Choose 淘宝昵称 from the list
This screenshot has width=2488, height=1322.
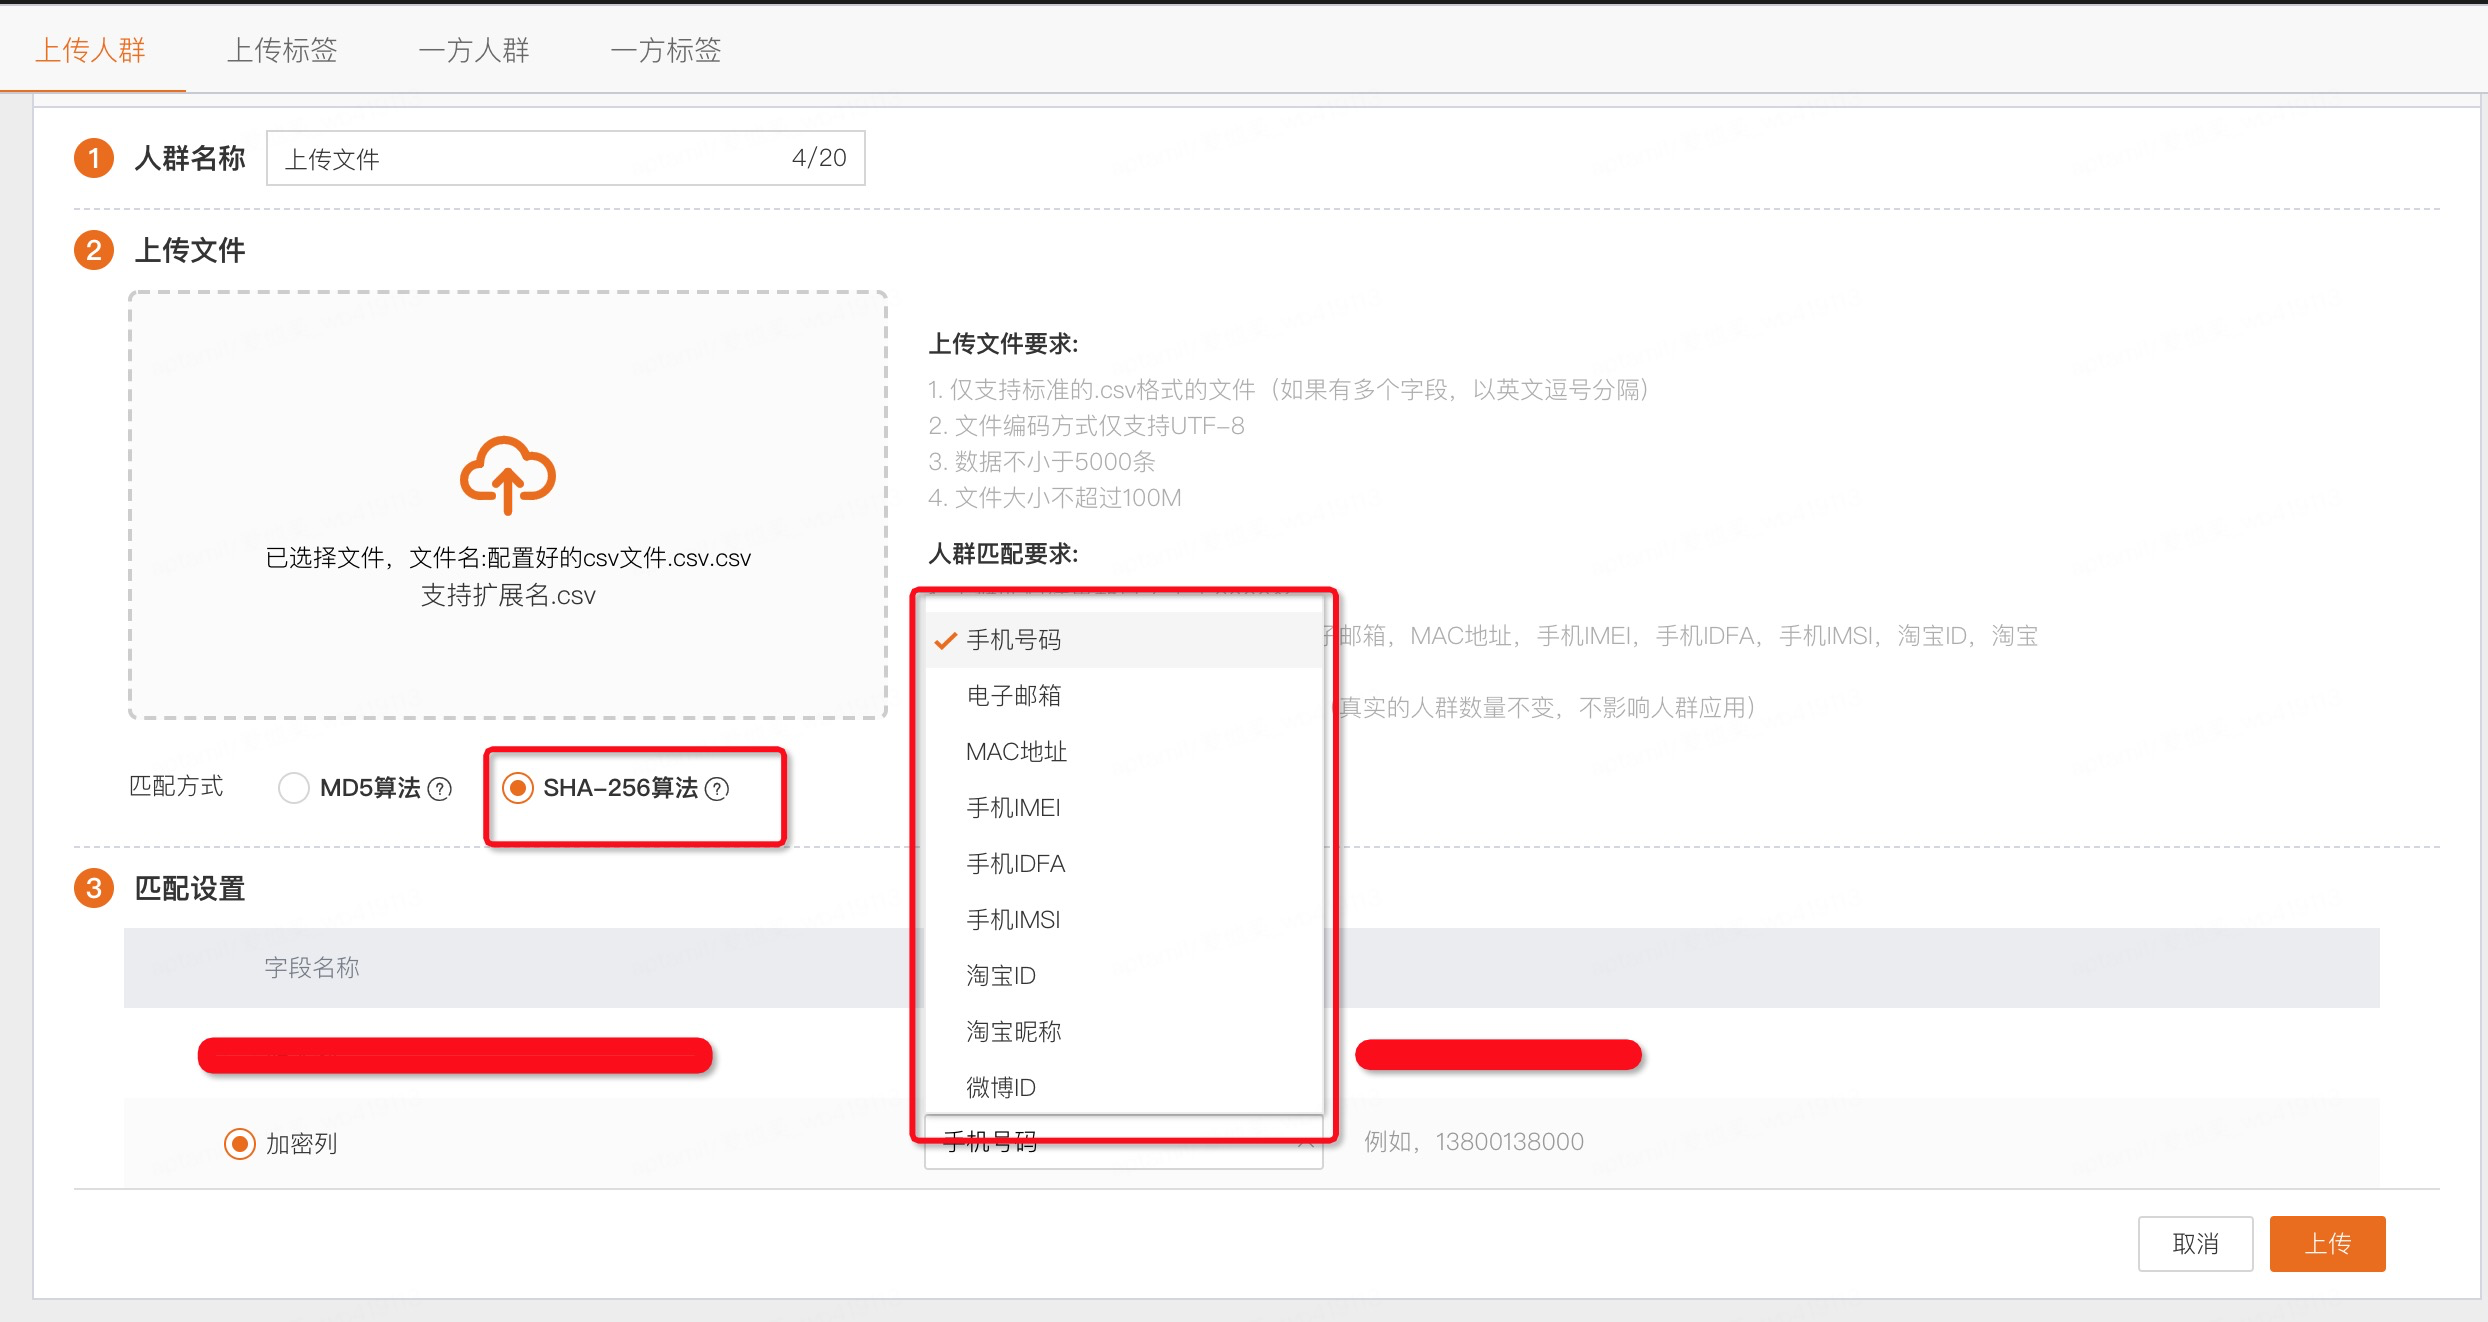pos(1013,1031)
